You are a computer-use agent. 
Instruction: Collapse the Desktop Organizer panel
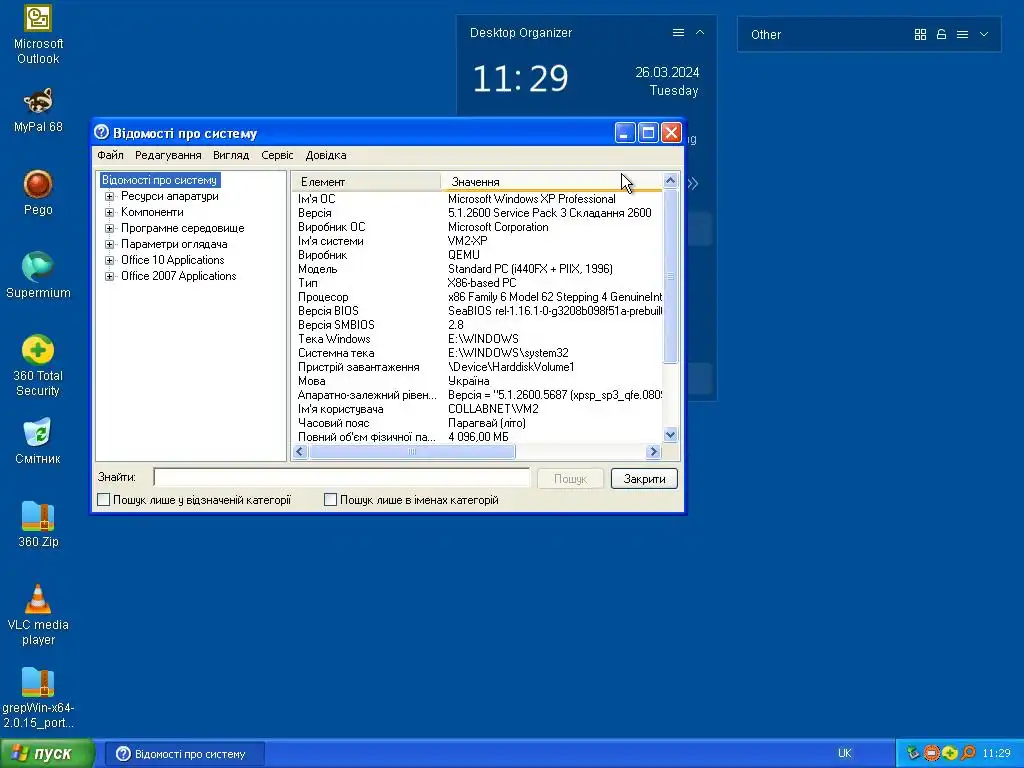click(700, 33)
